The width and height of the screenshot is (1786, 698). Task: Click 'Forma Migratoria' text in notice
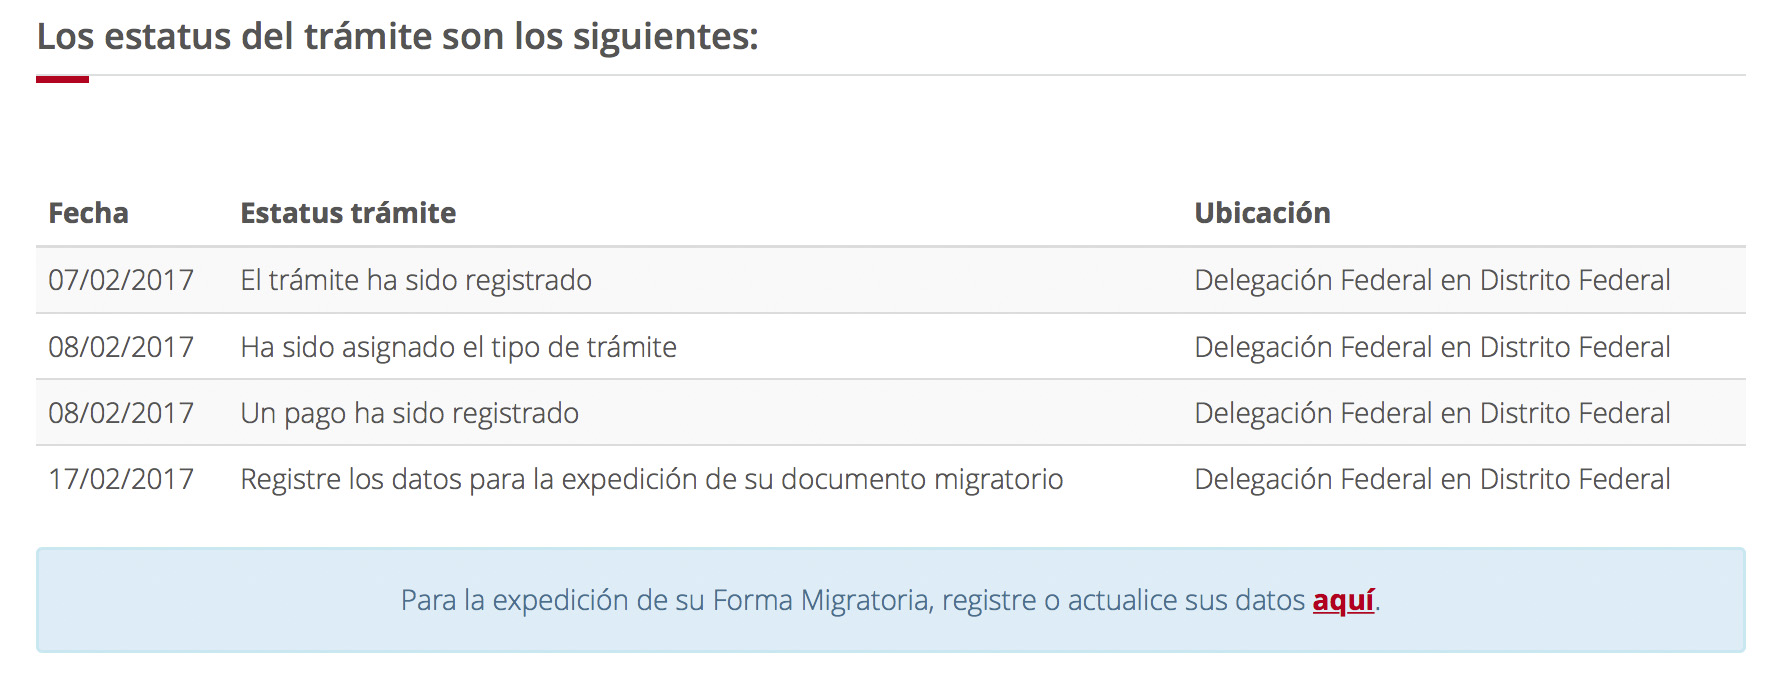click(x=822, y=600)
